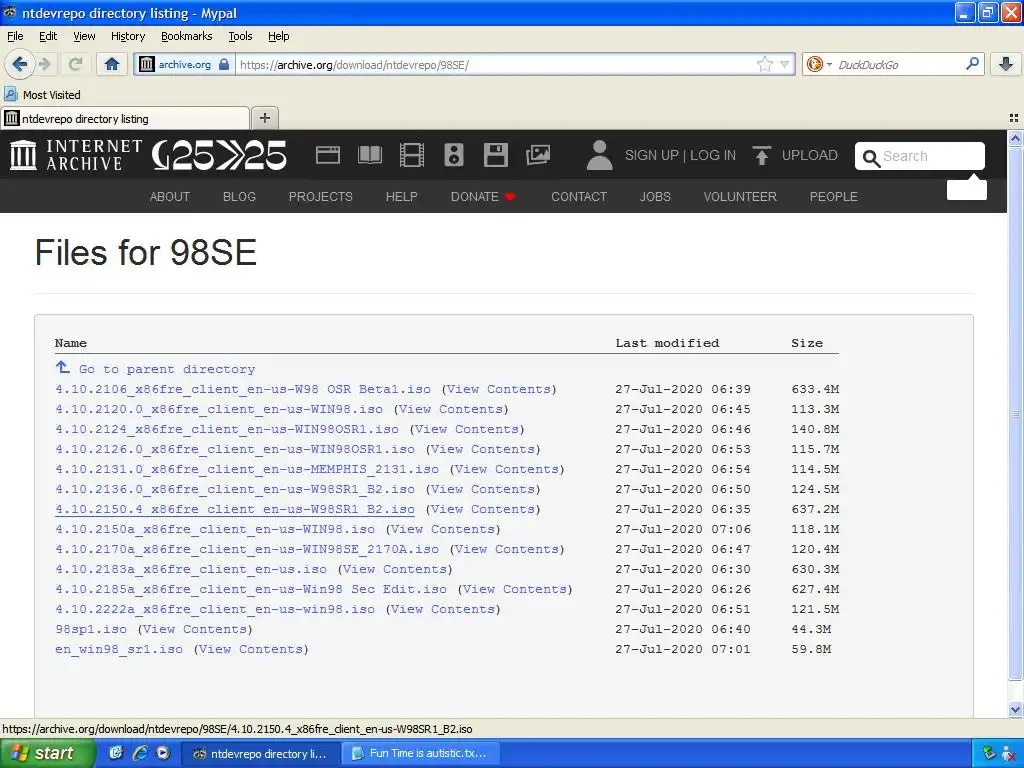Screen dimensions: 1024x768
Task: Download 4.10.2185a Win98 Sec Edit.iso
Action: coord(251,589)
